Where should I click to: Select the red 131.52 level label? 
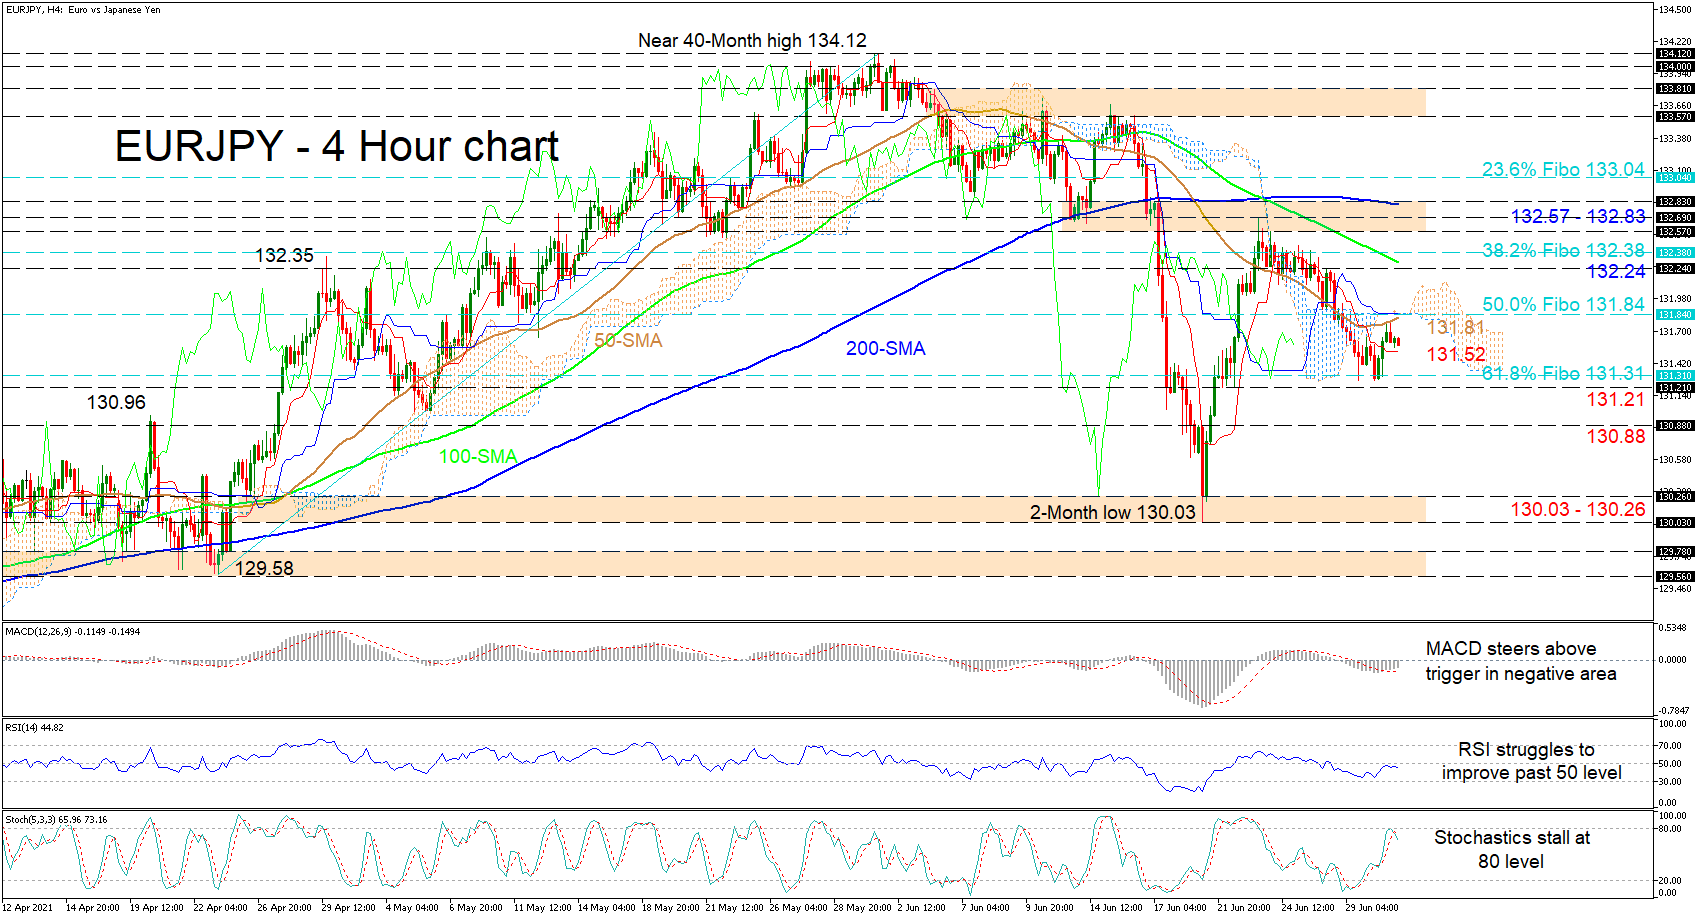point(1456,355)
